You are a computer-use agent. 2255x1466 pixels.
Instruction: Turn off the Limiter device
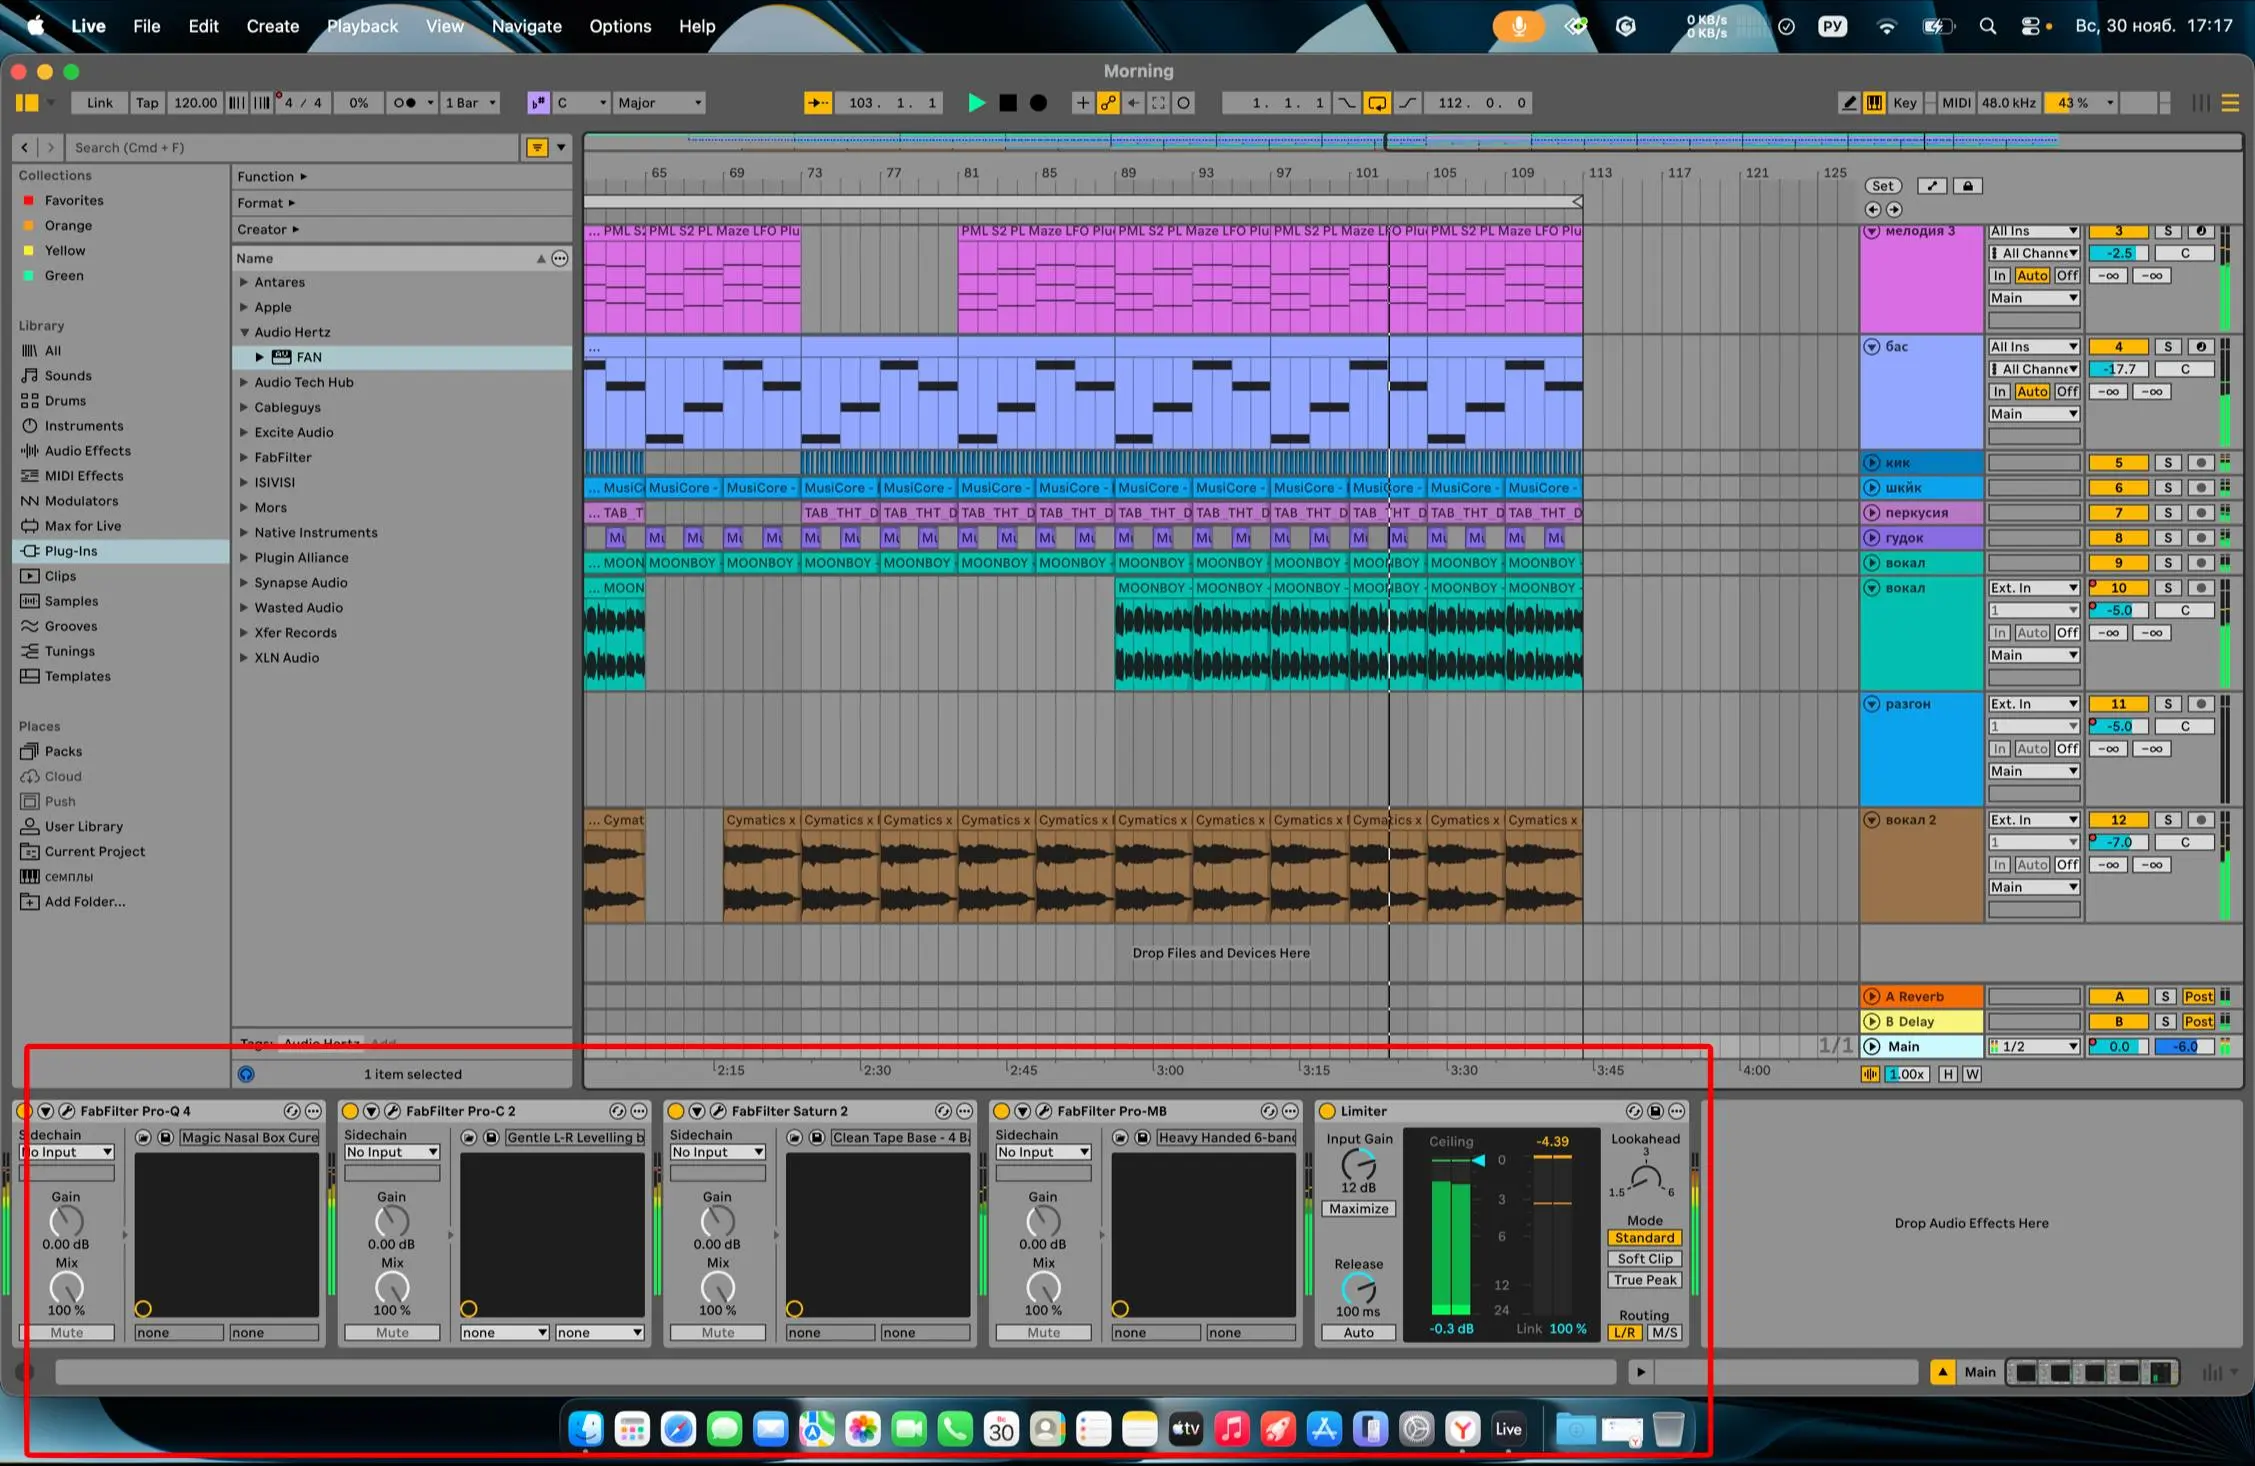pyautogui.click(x=1327, y=1111)
